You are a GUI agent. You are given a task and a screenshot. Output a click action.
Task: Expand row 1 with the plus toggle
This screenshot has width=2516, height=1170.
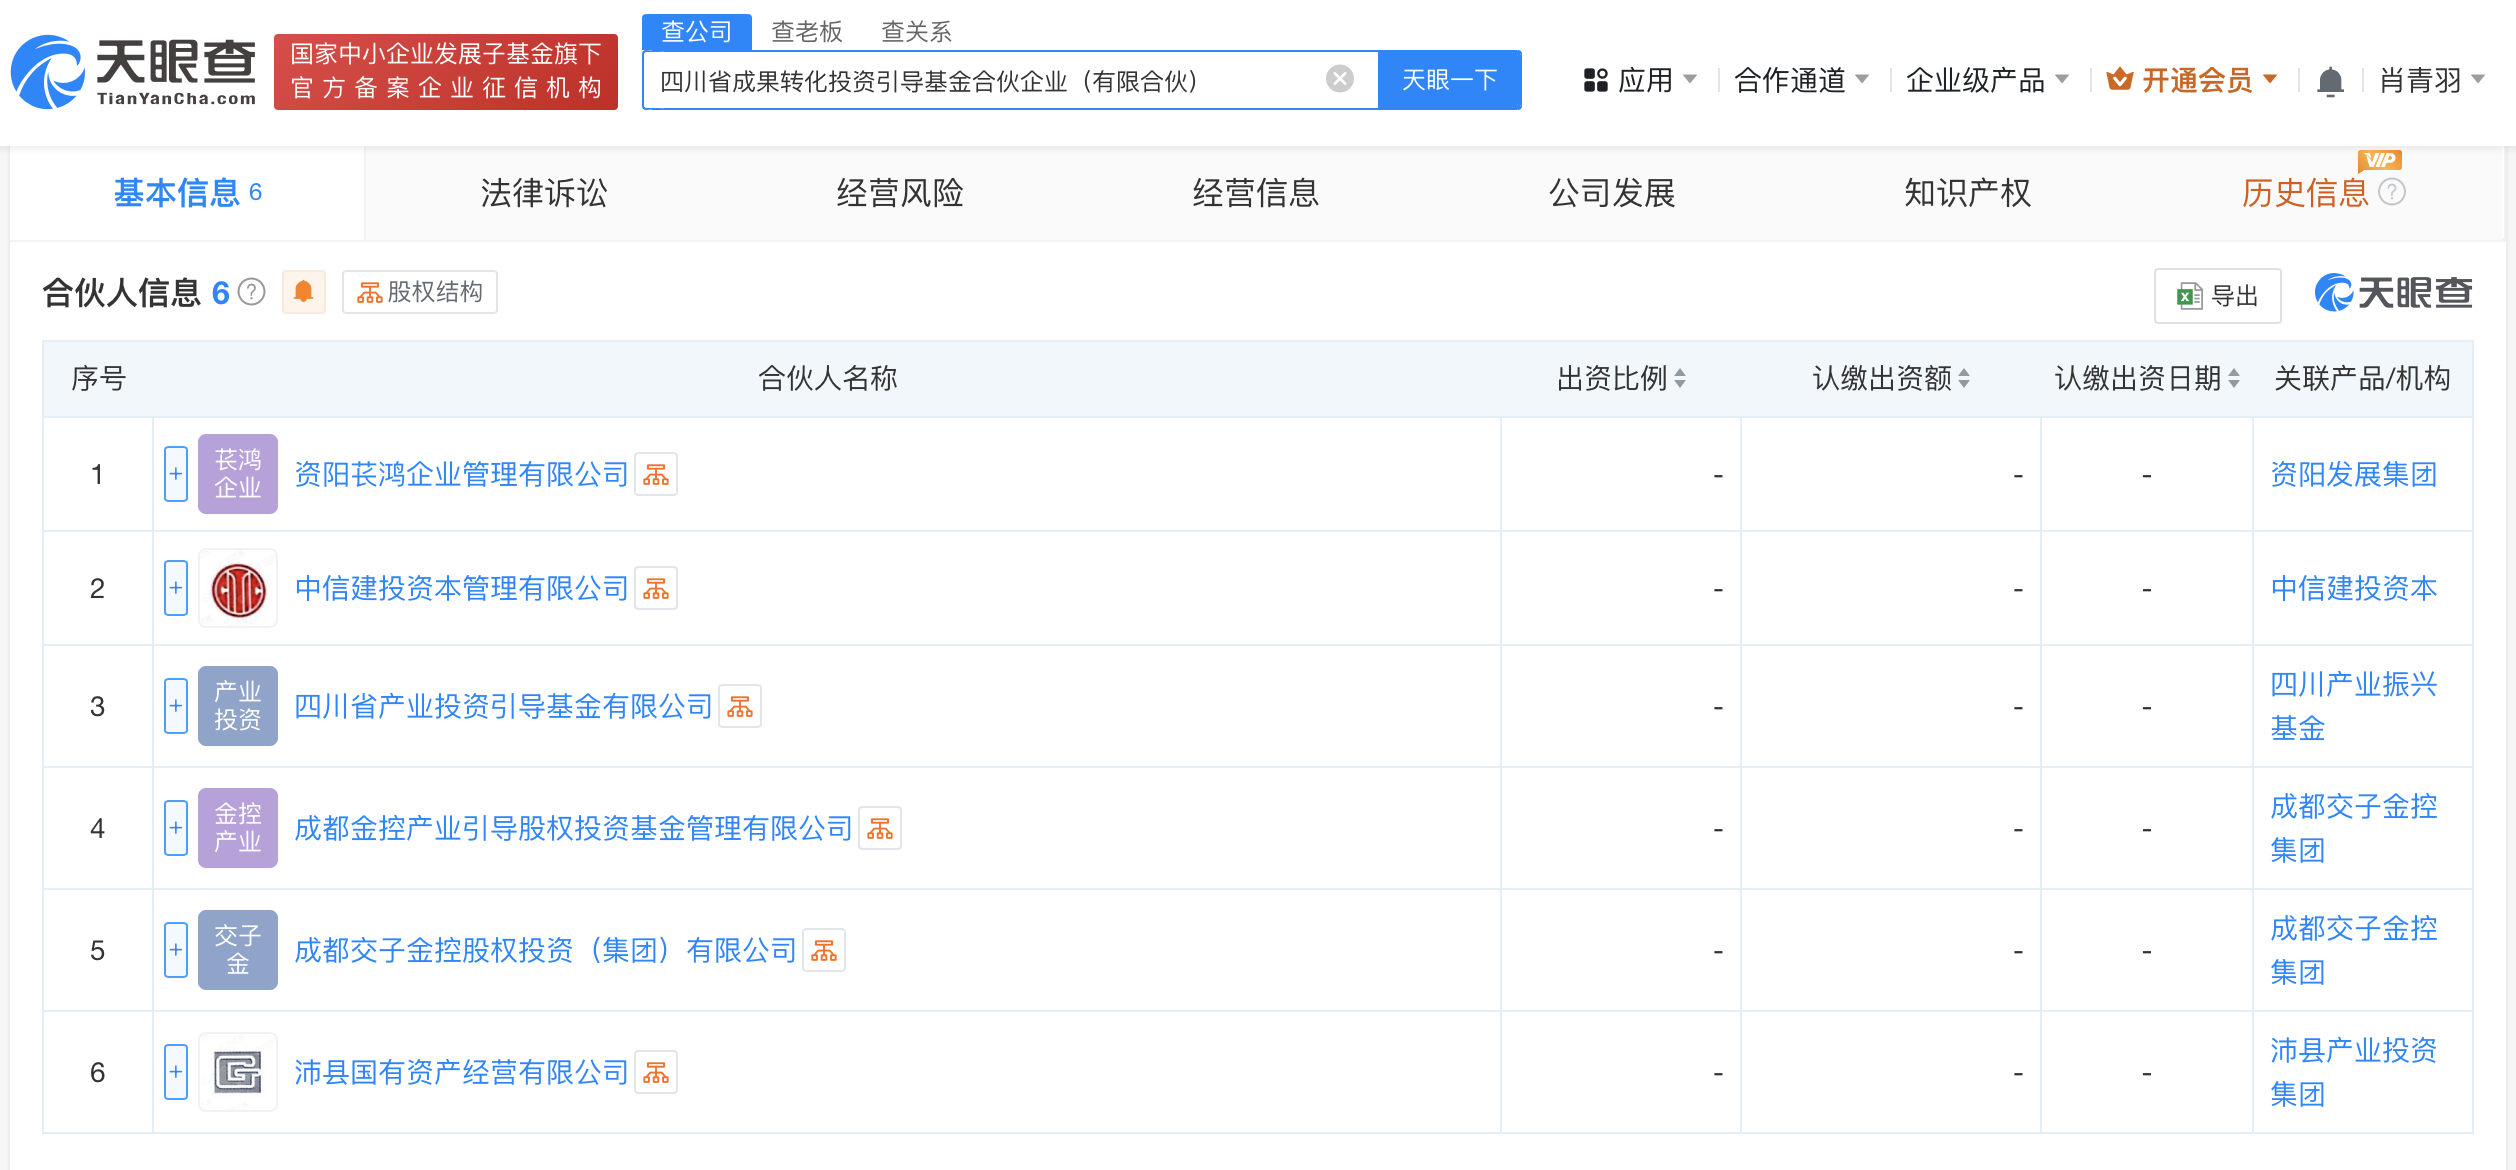click(x=176, y=474)
